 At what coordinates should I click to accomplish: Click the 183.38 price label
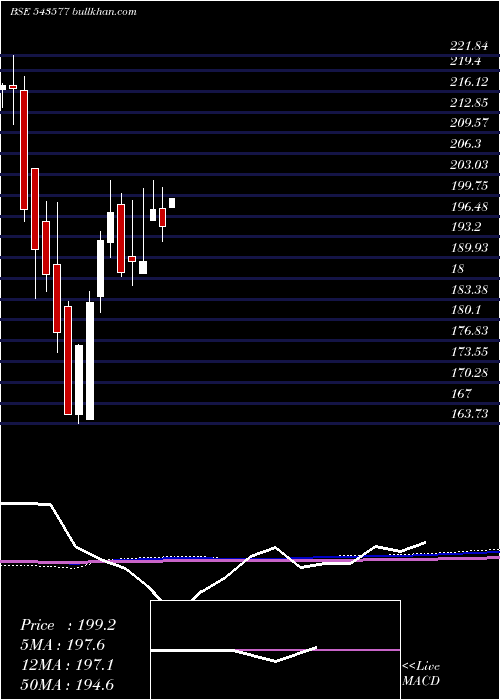click(469, 290)
